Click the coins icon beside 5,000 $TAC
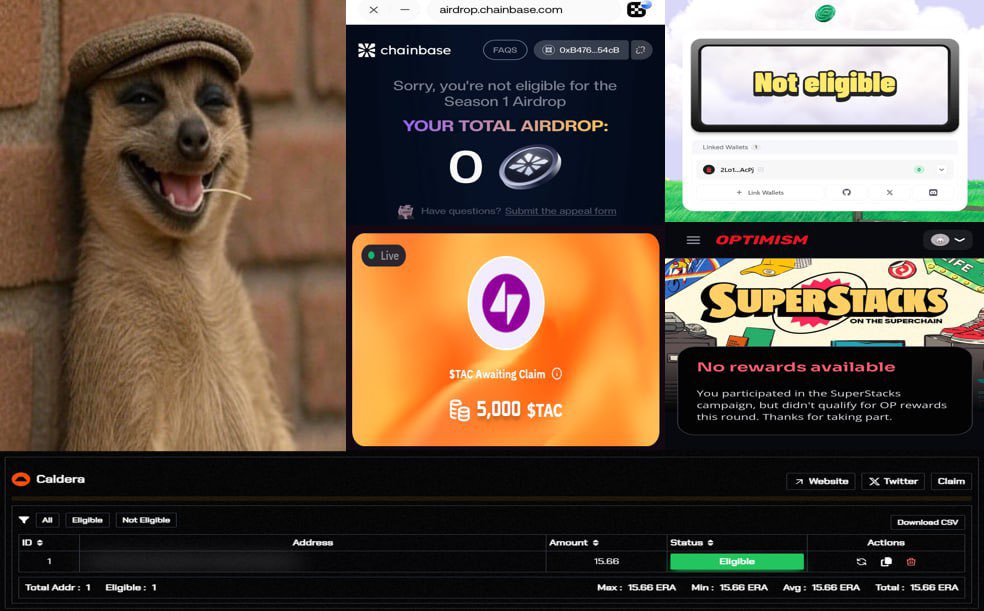Screen dimensions: 984x611 pyautogui.click(x=459, y=410)
